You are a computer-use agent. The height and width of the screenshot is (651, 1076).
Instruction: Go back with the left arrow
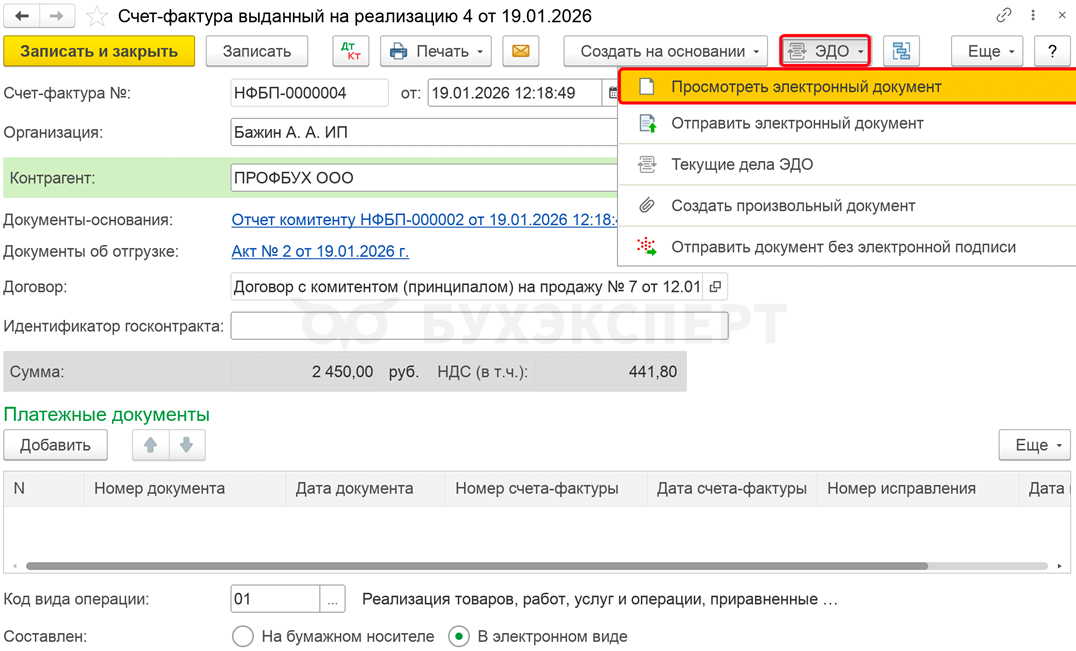point(21,15)
